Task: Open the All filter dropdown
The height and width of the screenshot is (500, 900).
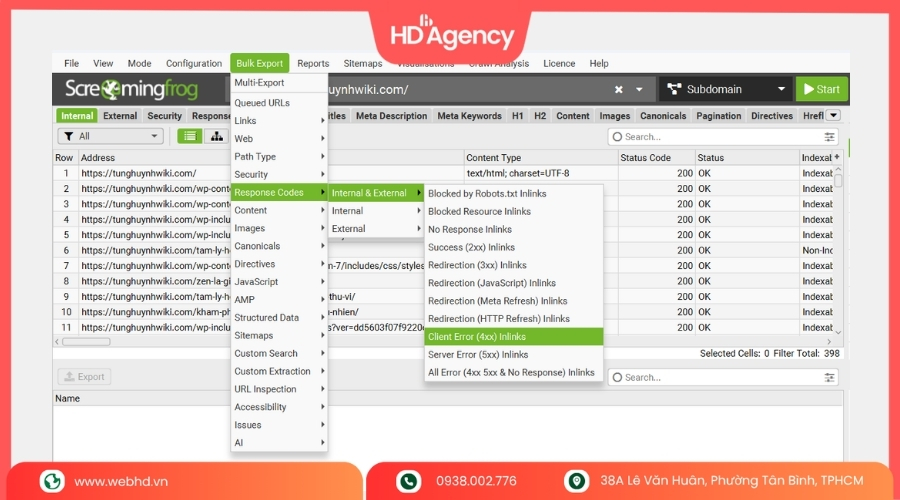Action: coord(110,136)
